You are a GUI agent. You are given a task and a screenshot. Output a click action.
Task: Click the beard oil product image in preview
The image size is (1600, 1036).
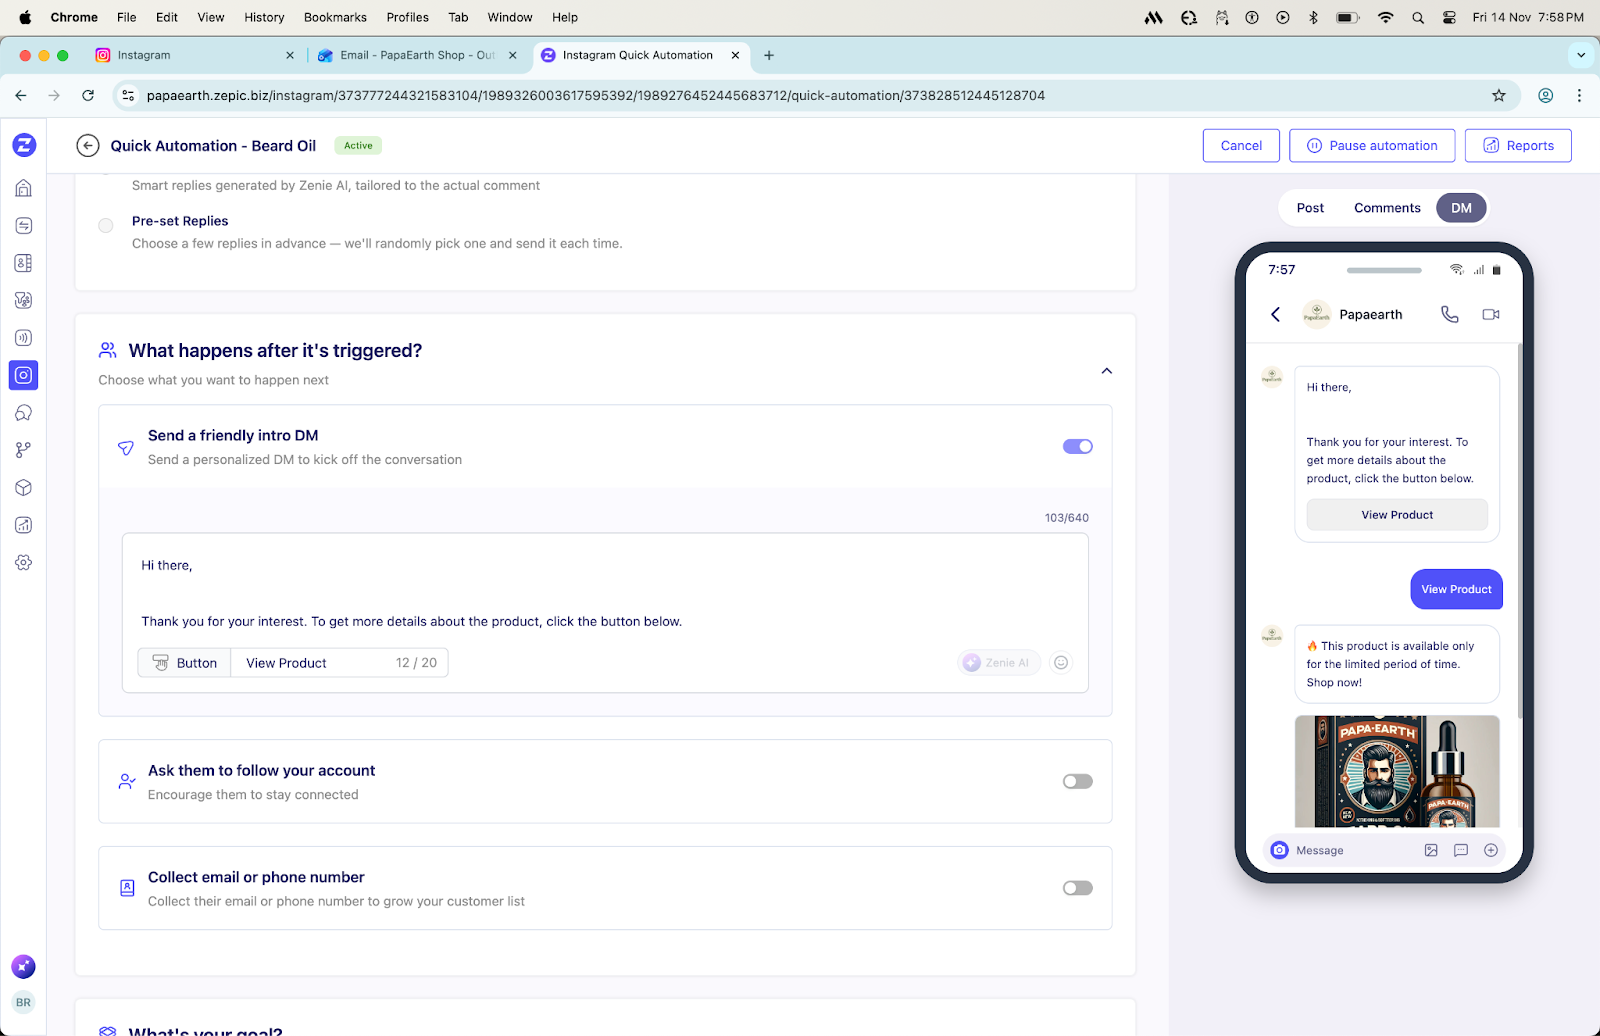pos(1397,771)
